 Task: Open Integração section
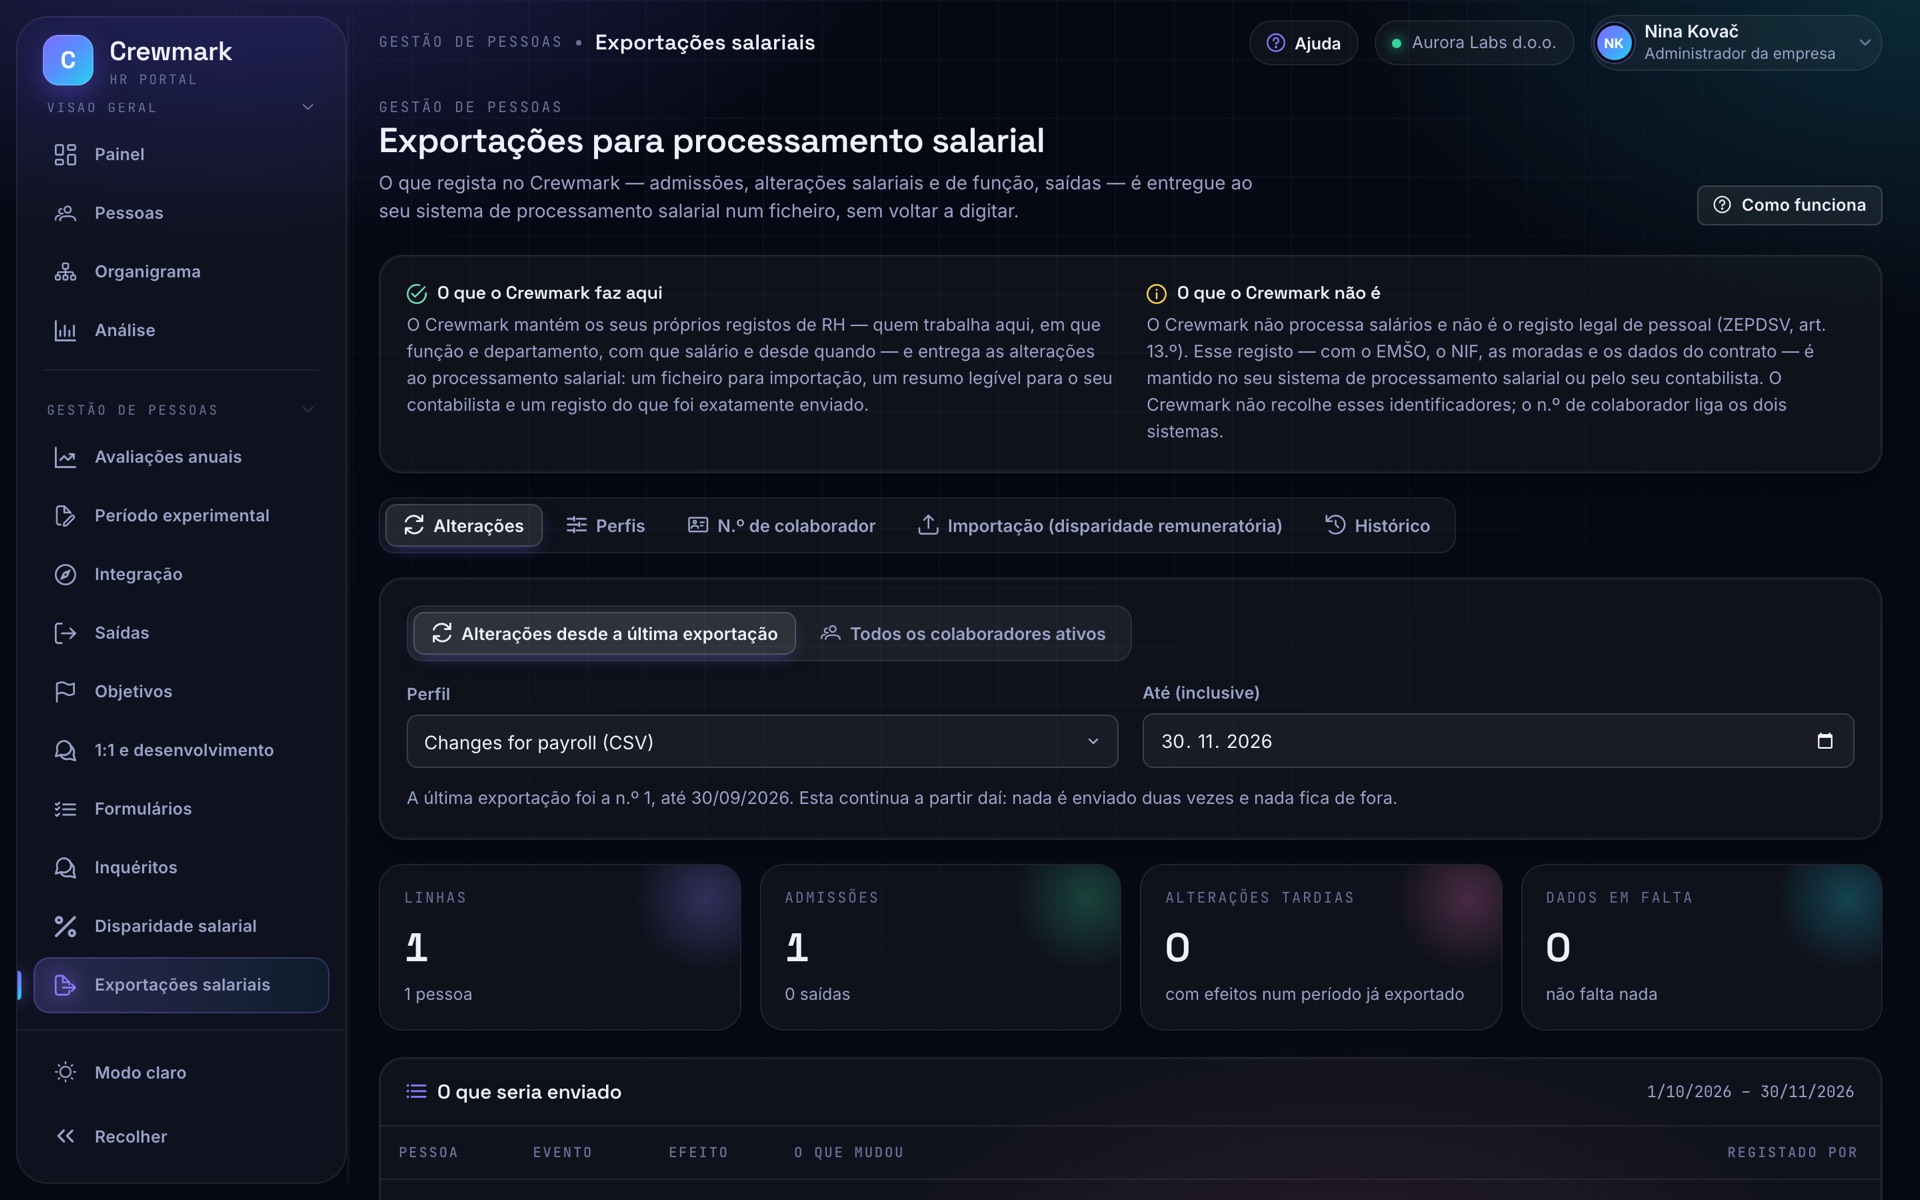[x=181, y=574]
